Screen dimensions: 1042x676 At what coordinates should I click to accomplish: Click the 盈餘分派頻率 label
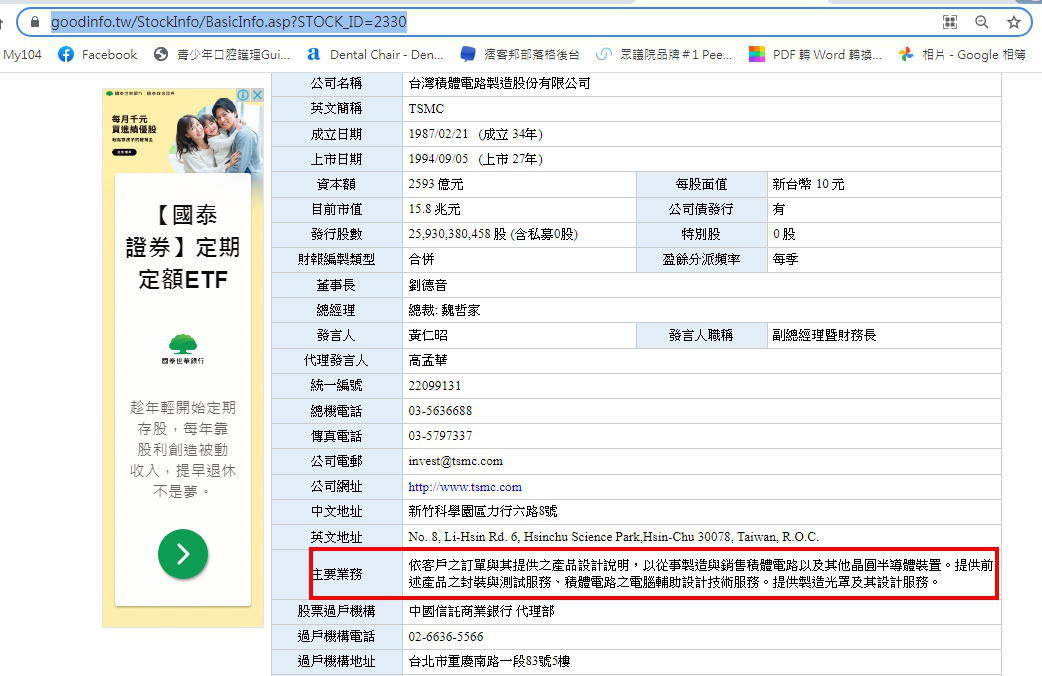(x=701, y=259)
